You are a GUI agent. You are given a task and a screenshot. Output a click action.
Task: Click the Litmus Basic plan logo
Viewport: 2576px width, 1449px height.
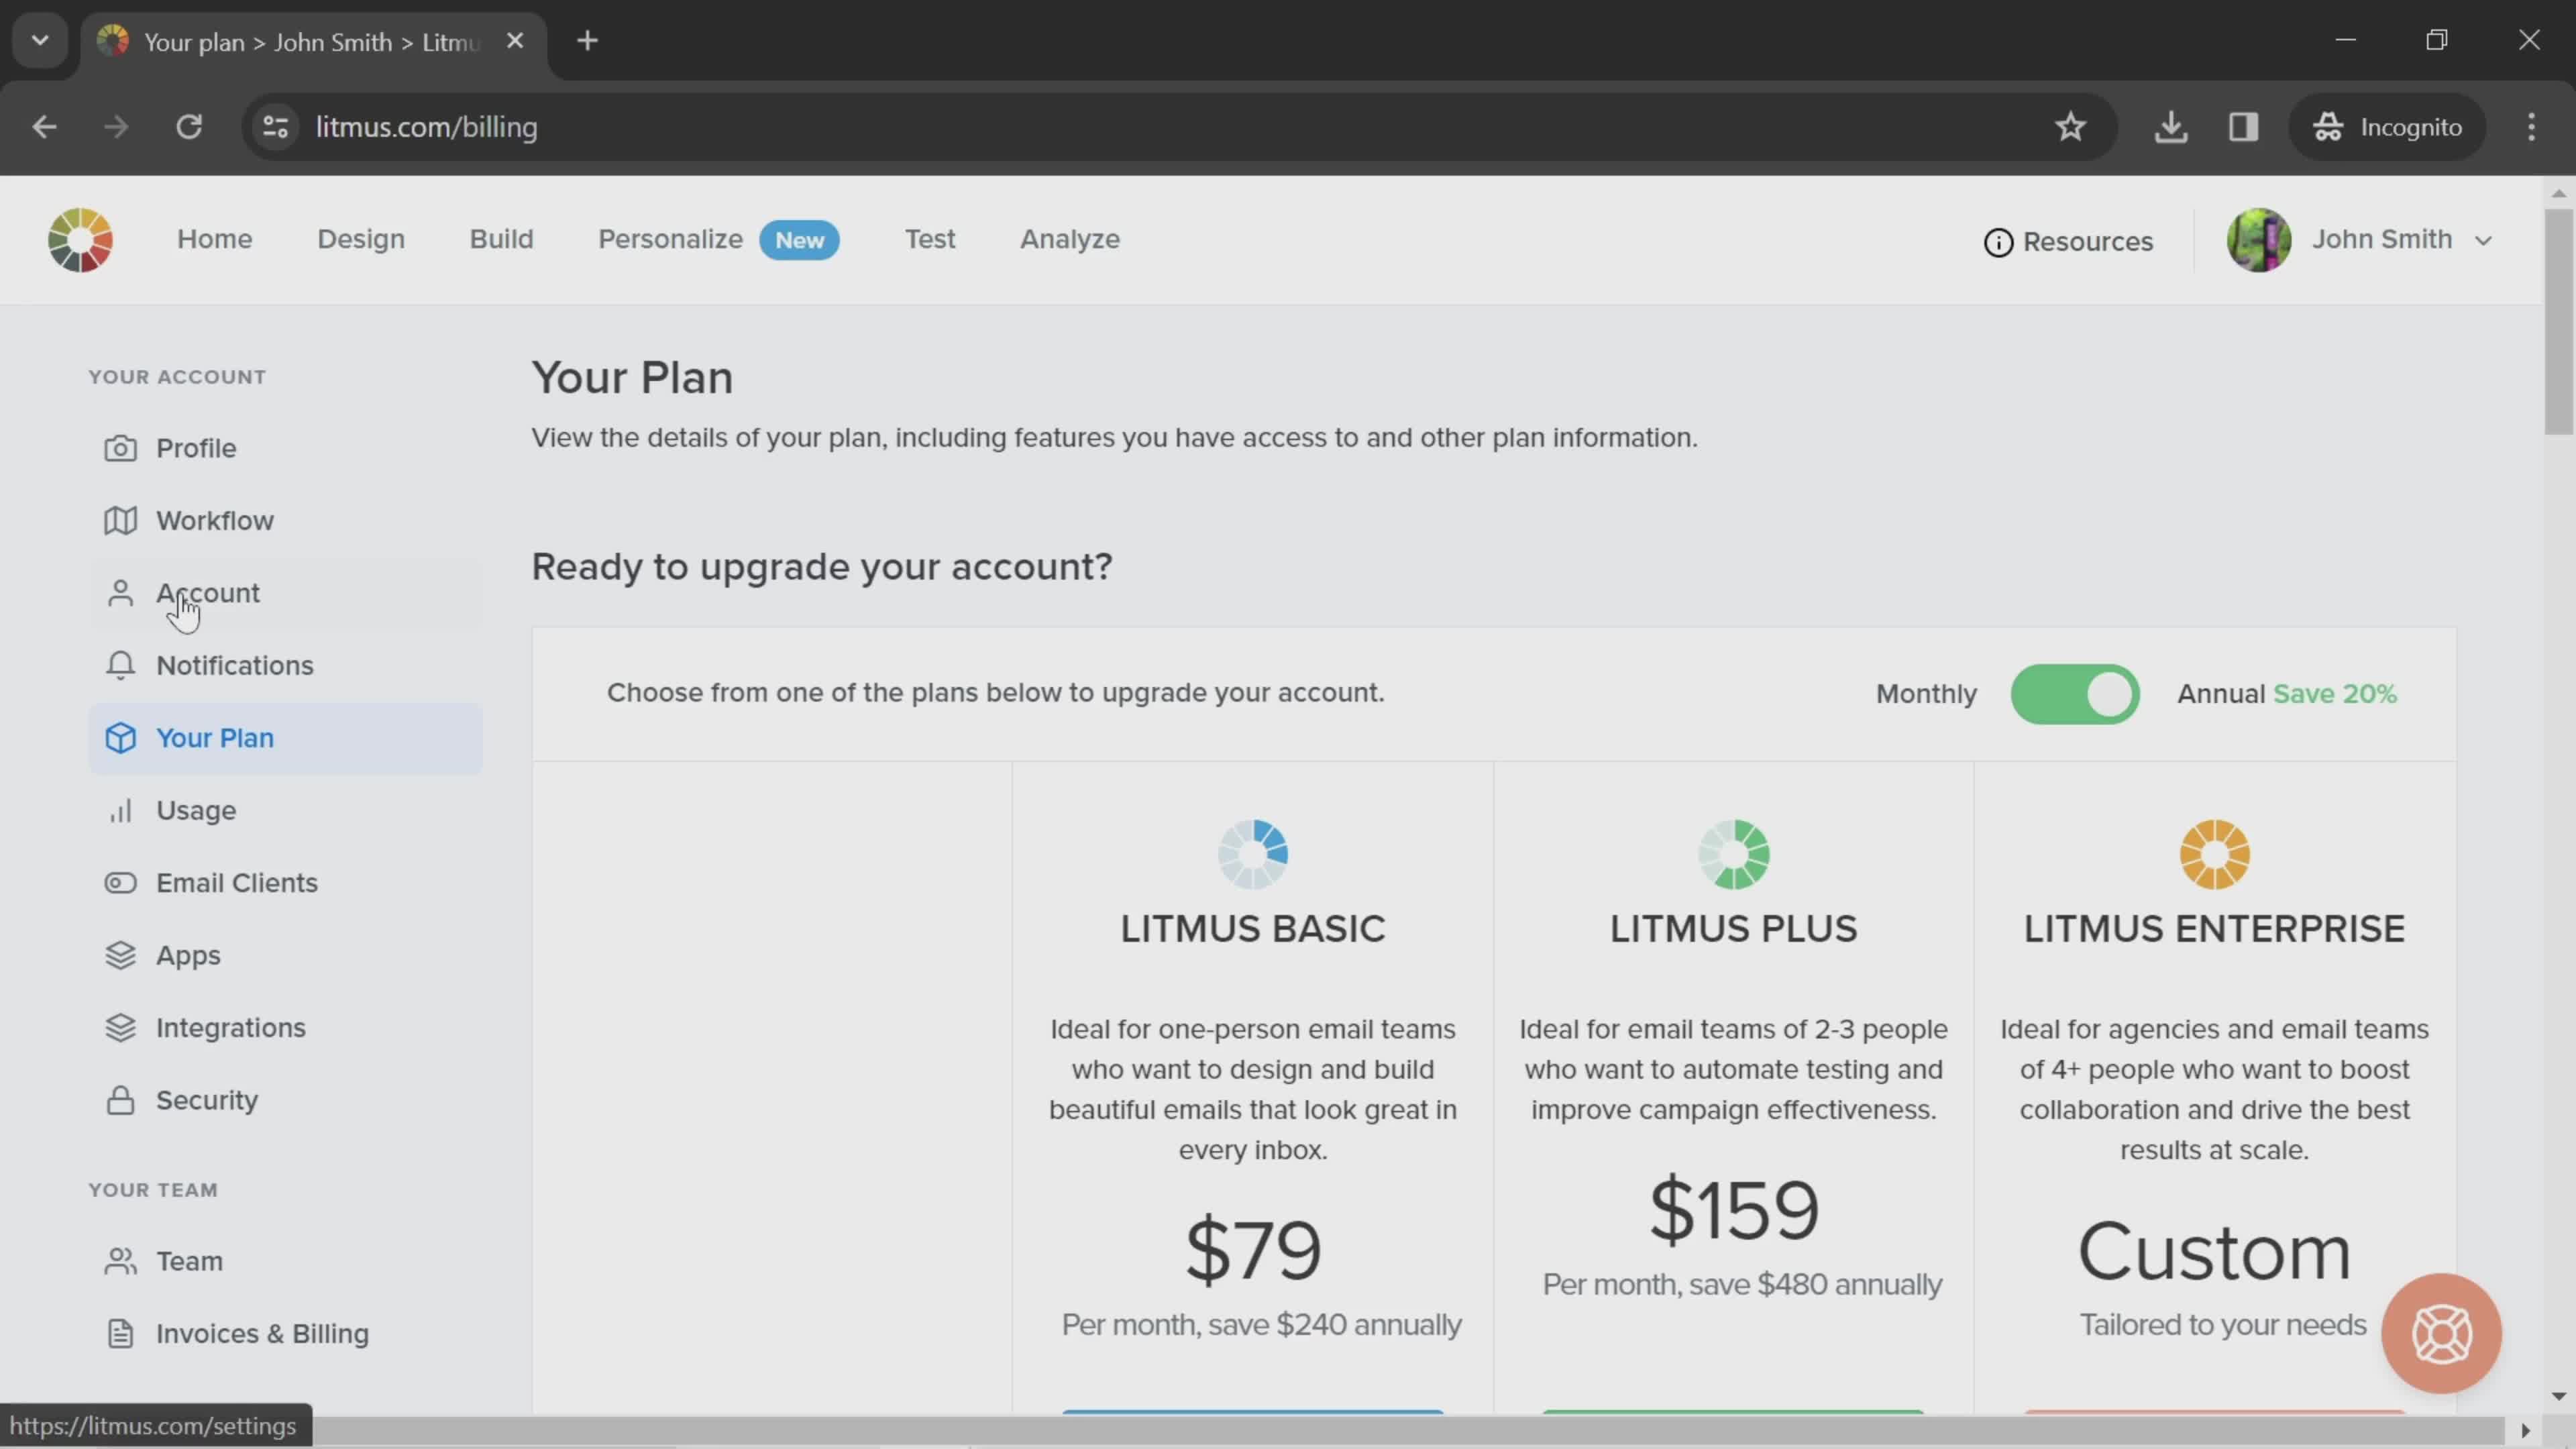(x=1253, y=854)
